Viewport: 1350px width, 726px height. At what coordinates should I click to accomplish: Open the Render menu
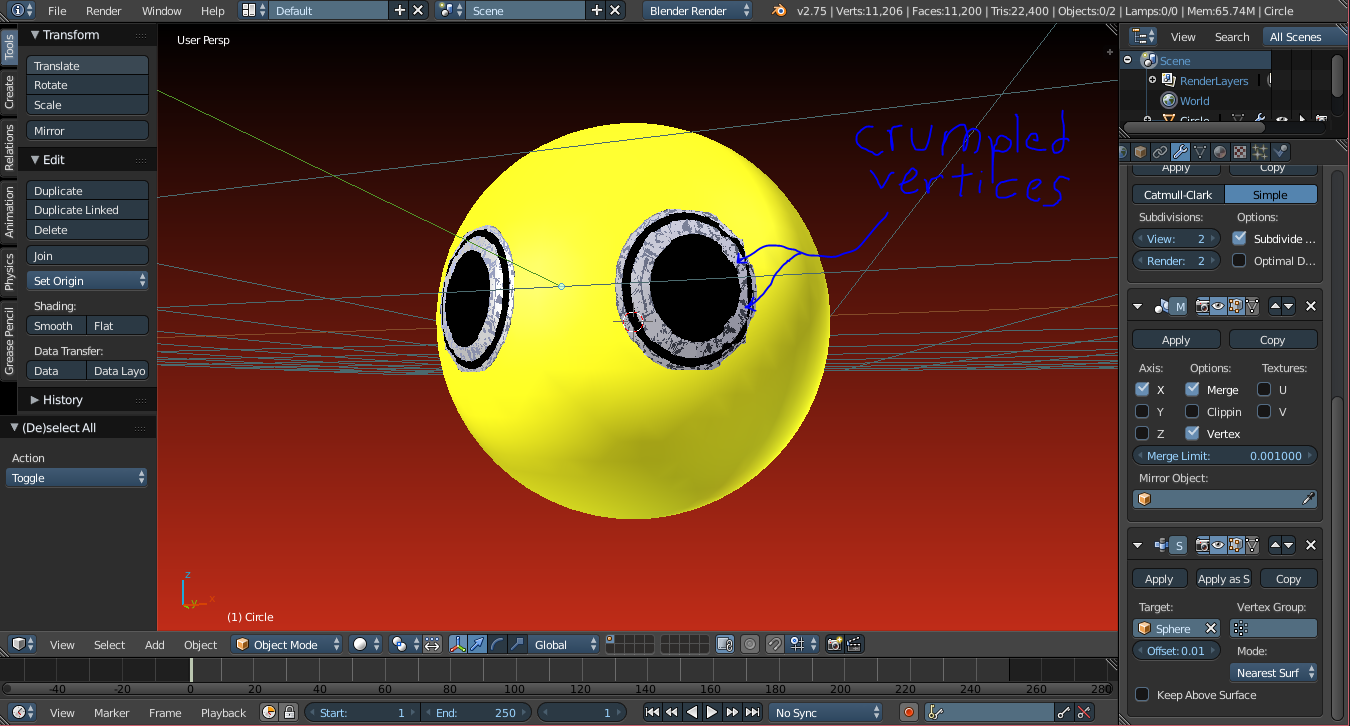coord(103,10)
